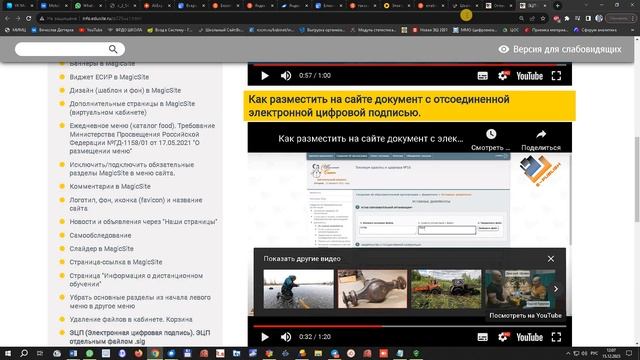Open 'Убрать основные разделы из начала левого меню' link
Screen dimensions: 640x360
point(140,302)
